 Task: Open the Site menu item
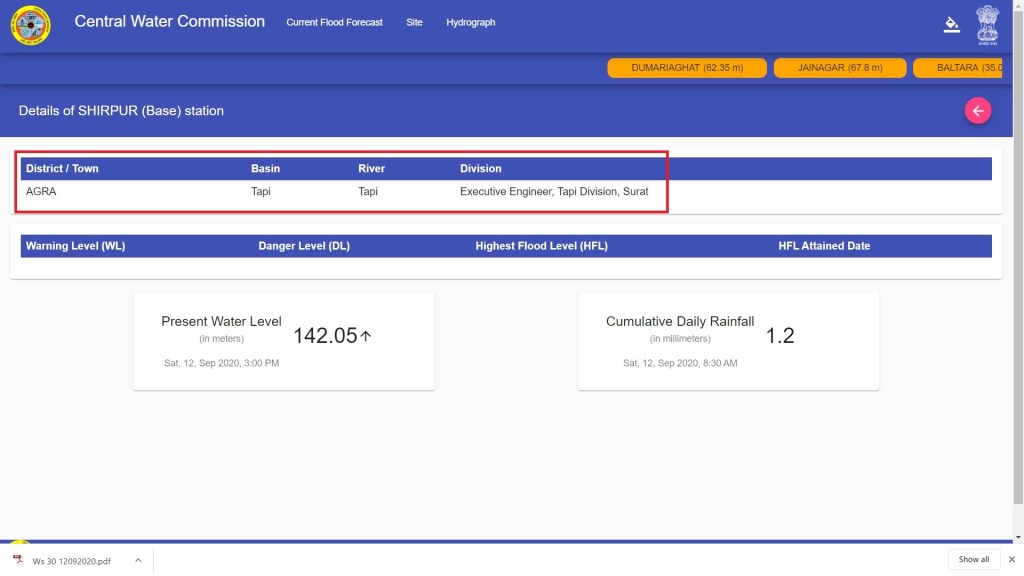click(x=414, y=22)
